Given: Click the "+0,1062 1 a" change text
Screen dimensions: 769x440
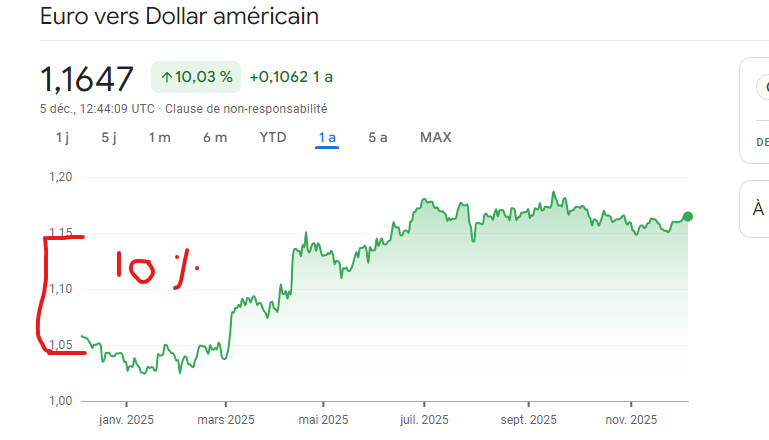Looking at the screenshot, I should [291, 77].
